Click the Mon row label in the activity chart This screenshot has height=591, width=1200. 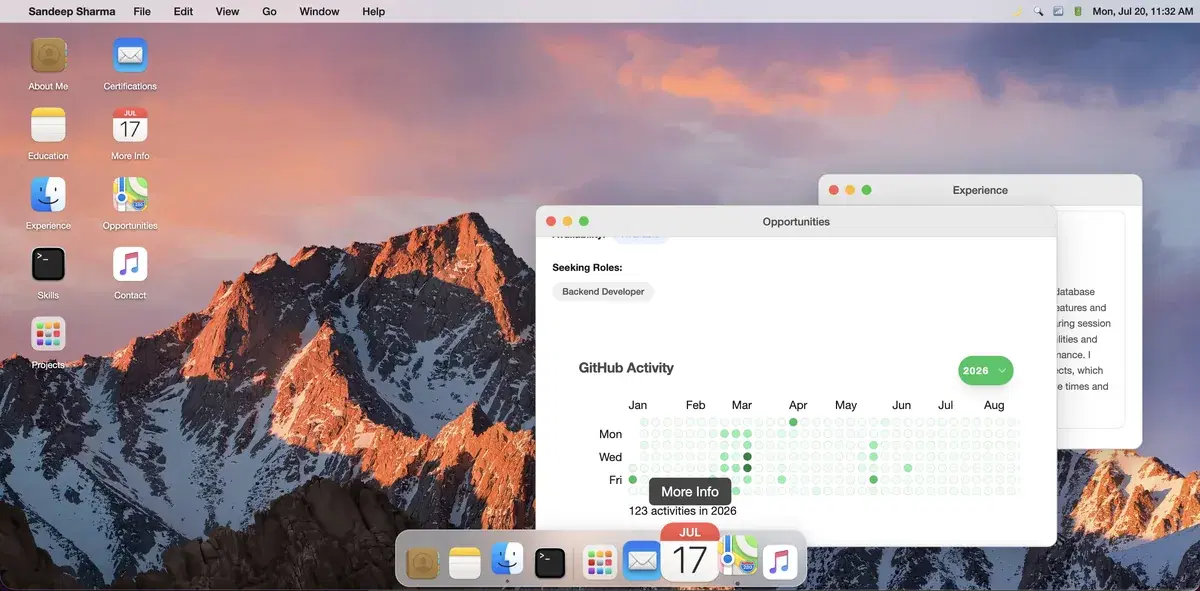point(610,434)
